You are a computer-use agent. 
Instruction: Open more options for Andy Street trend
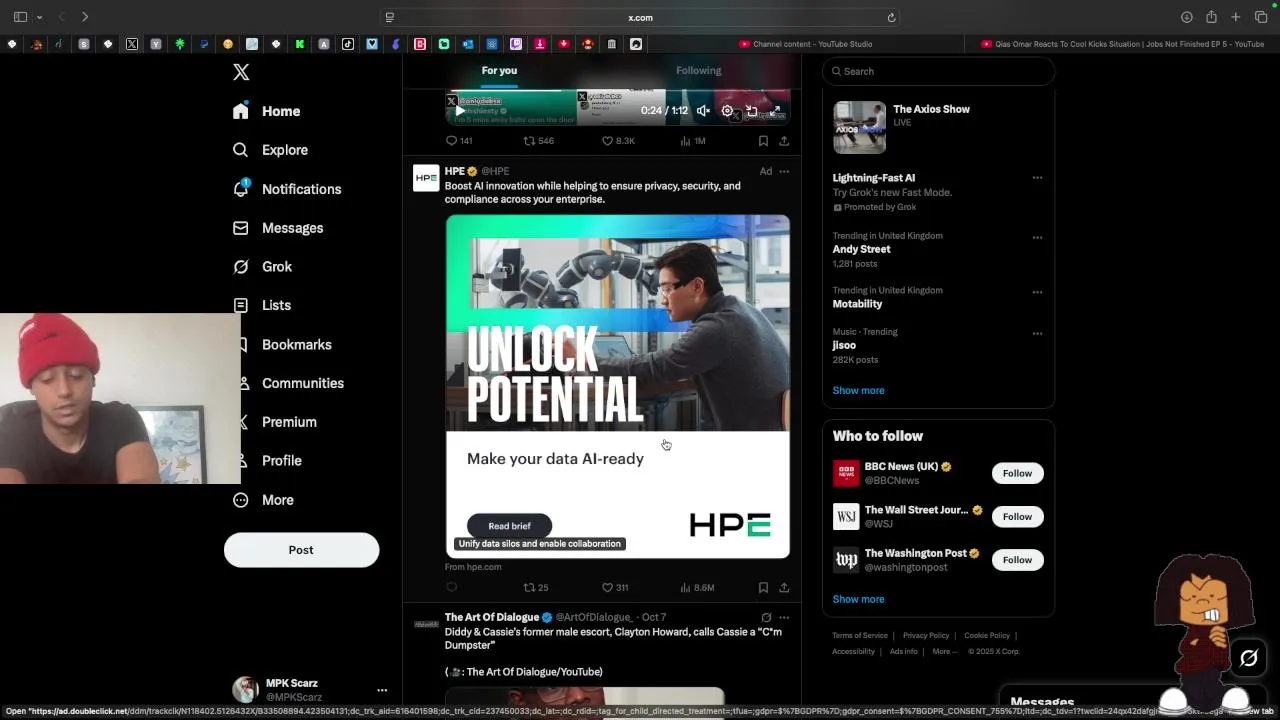[1037, 238]
